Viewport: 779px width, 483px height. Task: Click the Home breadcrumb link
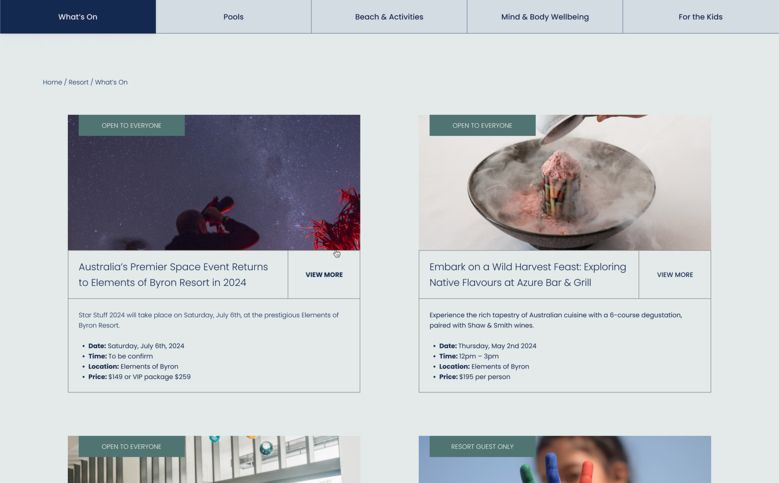[x=52, y=82]
